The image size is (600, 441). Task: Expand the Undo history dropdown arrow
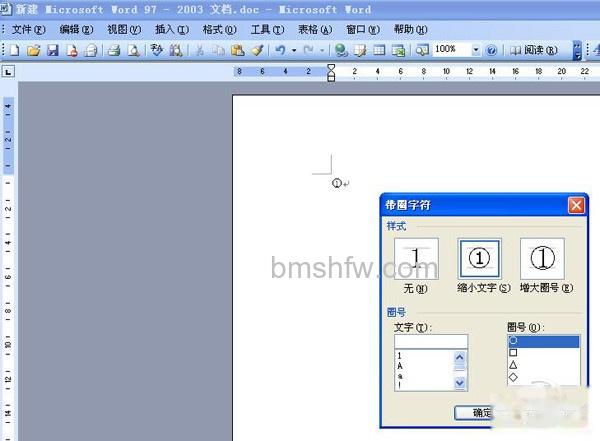pyautogui.click(x=294, y=50)
